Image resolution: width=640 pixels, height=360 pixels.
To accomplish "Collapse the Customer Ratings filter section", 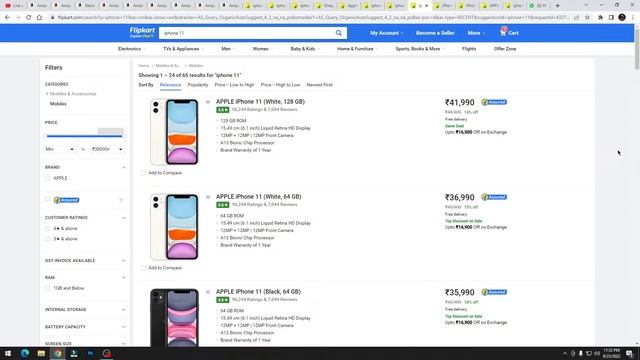I will 123,218.
